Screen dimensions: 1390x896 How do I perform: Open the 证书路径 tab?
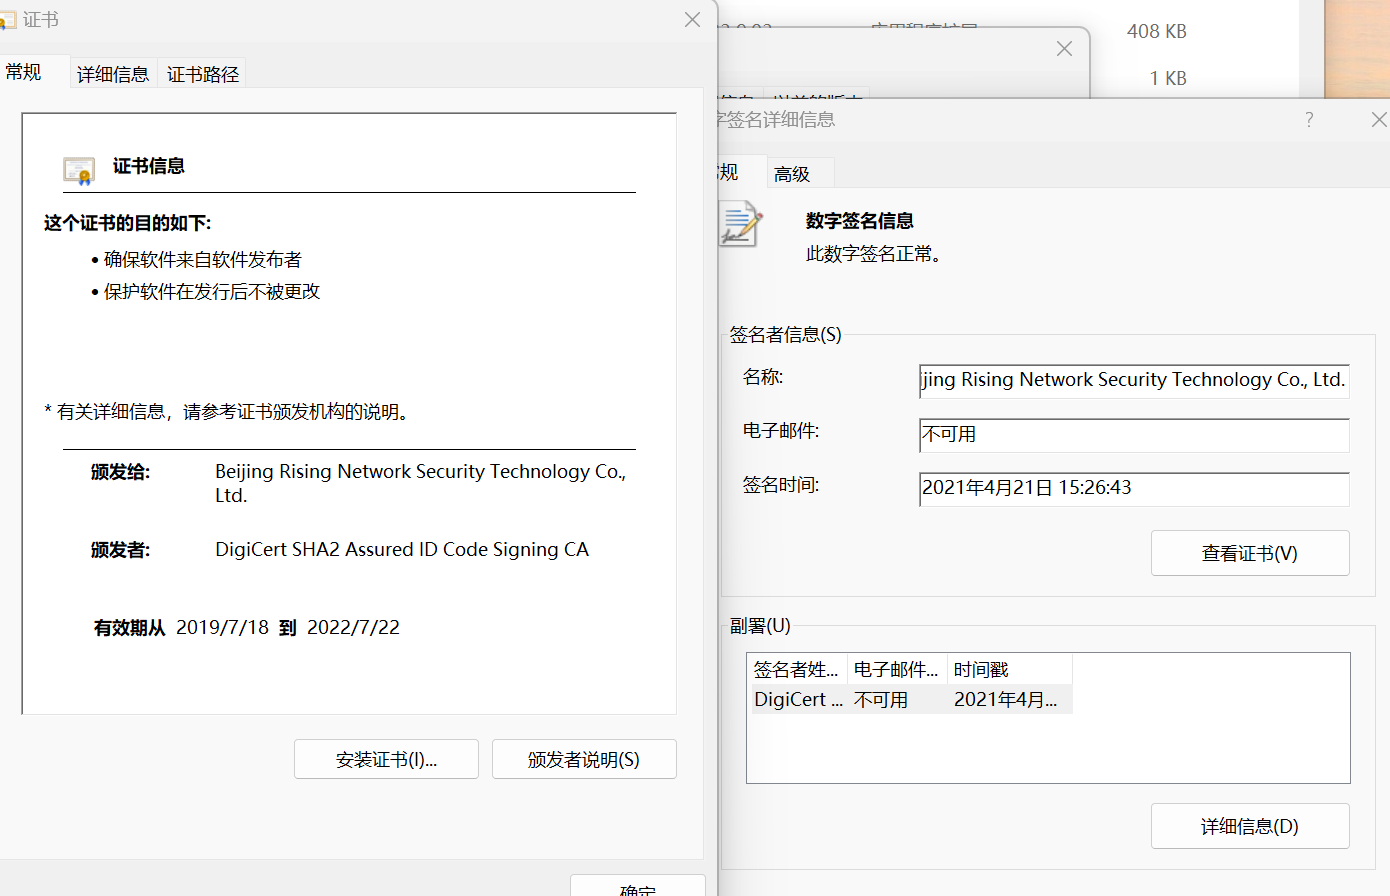coord(203,74)
